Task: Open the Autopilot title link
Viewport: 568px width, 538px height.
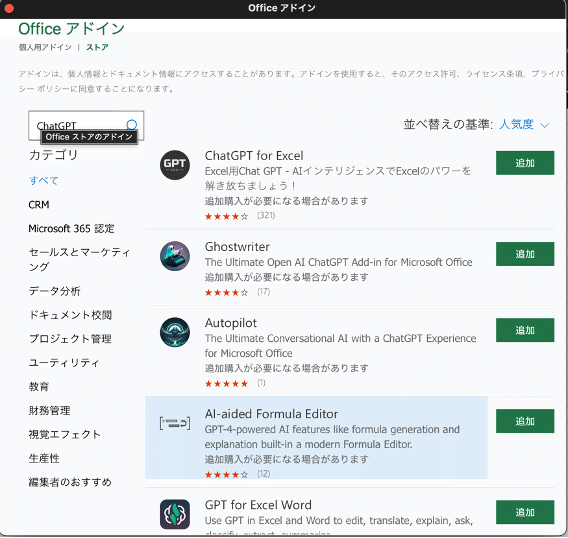Action: tap(231, 323)
